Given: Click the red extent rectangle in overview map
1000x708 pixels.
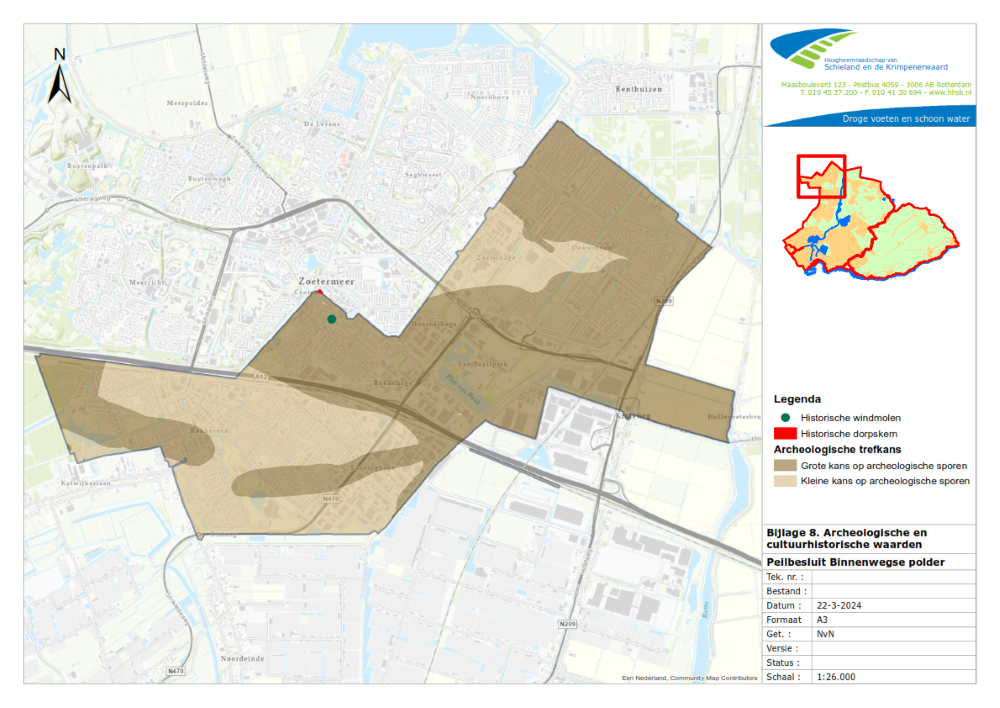Looking at the screenshot, I should [821, 177].
